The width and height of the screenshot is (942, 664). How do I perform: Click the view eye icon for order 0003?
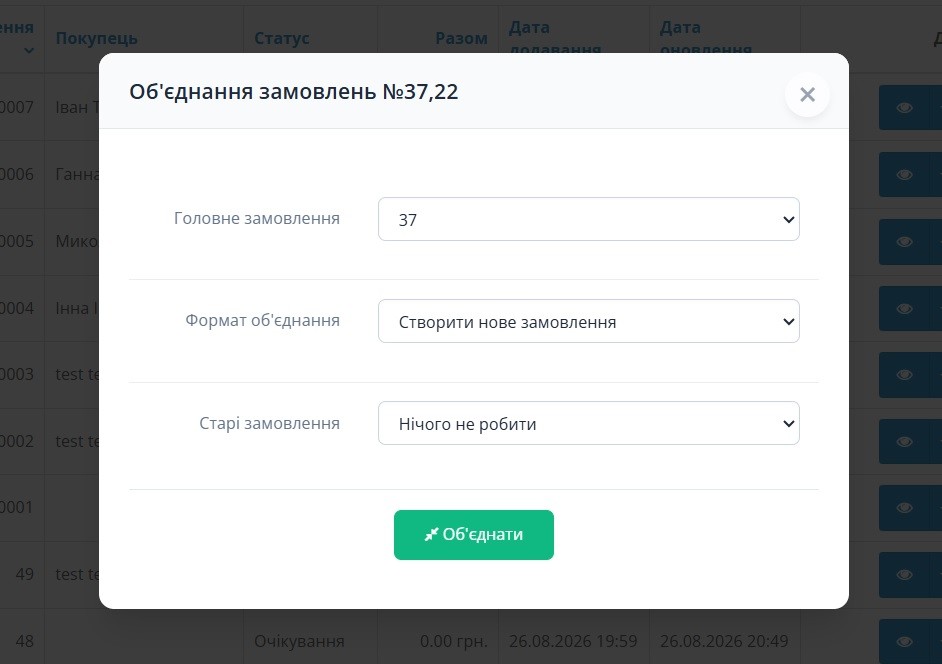tap(905, 375)
